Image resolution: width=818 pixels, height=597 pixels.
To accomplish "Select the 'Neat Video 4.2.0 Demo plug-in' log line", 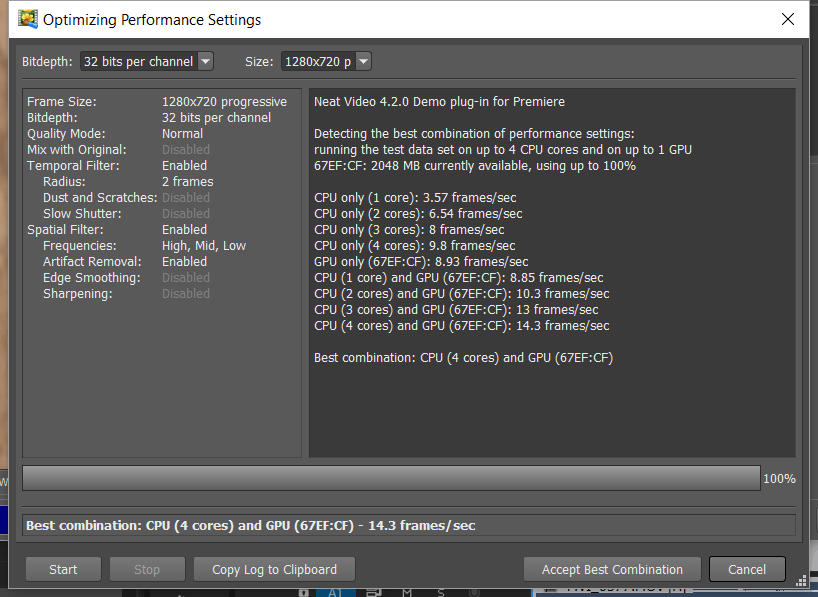I will point(439,102).
